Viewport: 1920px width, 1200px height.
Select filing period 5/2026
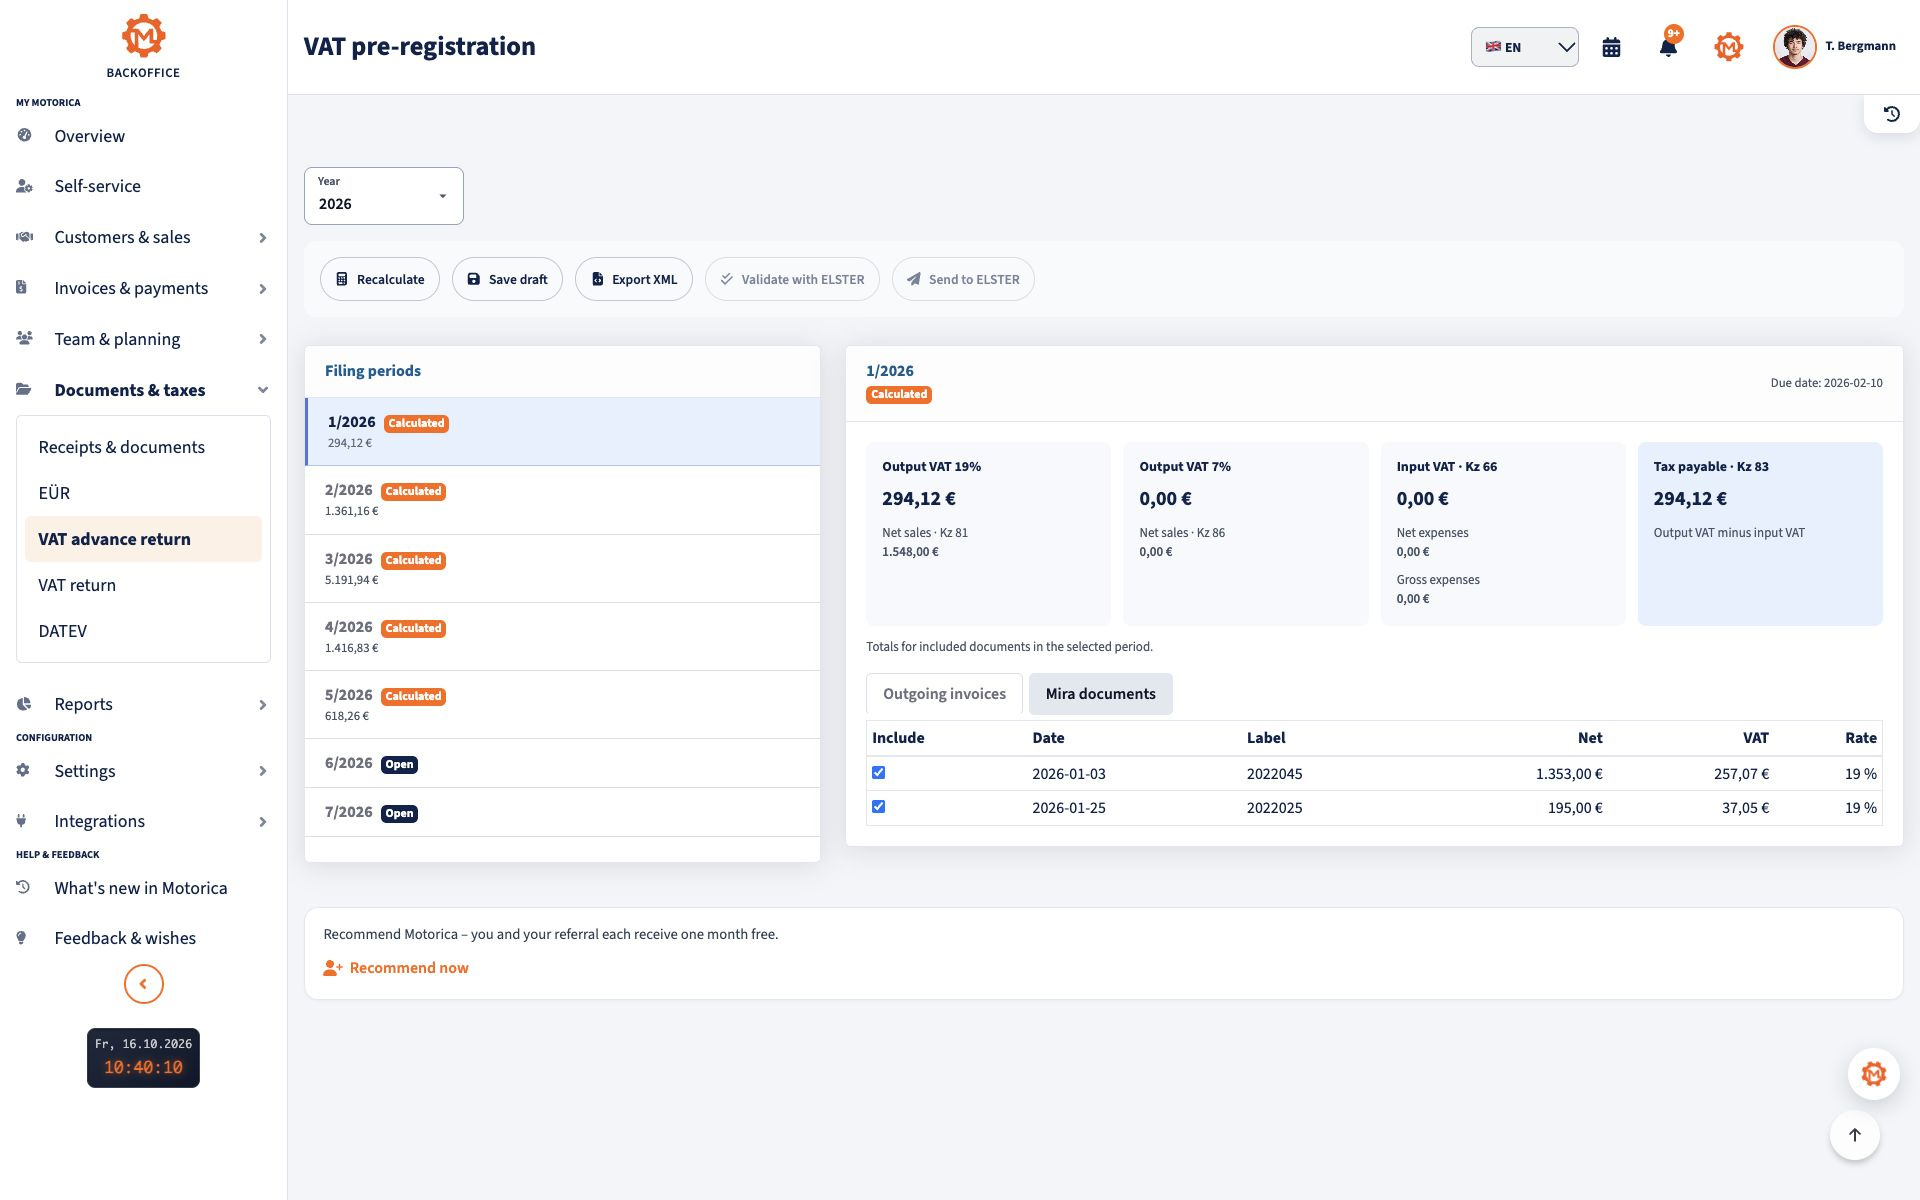coord(562,705)
